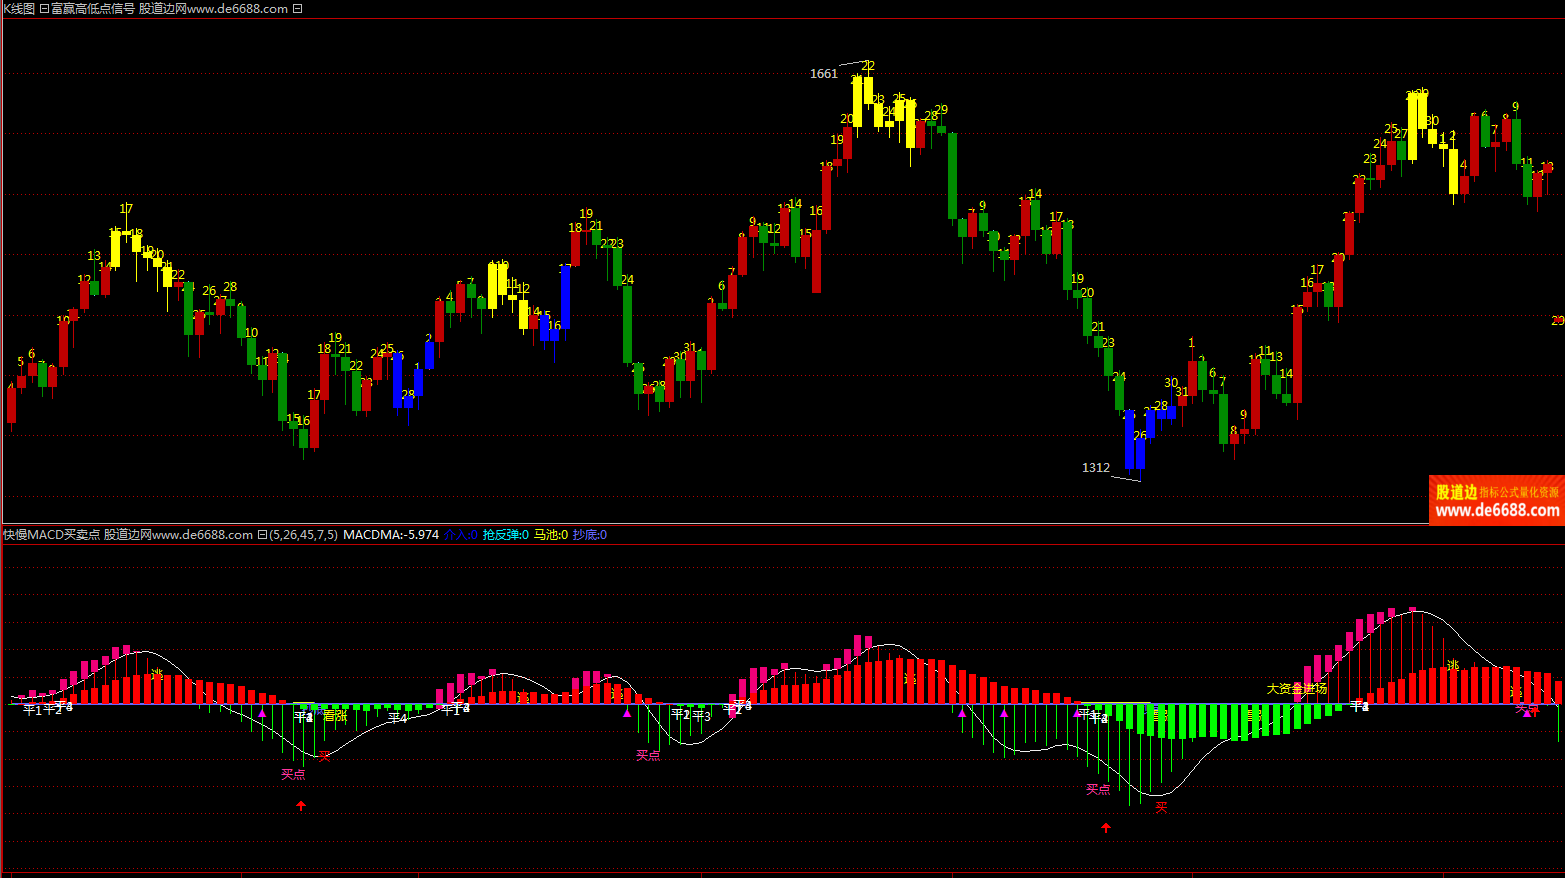Viewport: 1565px width, 878px height.
Task: Click the box icon after the K-line chart URL
Action: (x=297, y=9)
